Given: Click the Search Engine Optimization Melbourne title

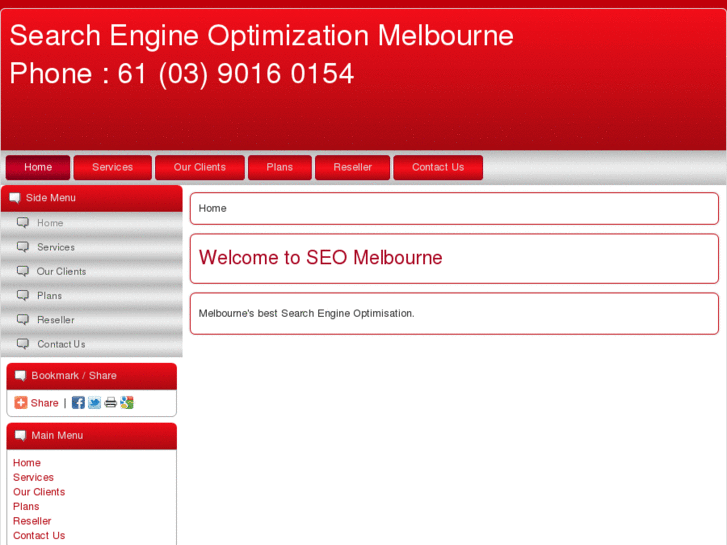Looking at the screenshot, I should [x=261, y=36].
